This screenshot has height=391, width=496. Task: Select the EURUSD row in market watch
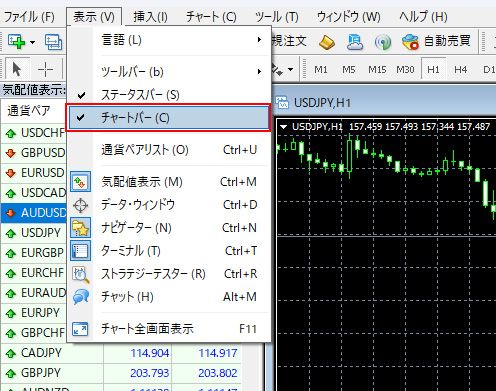click(34, 173)
